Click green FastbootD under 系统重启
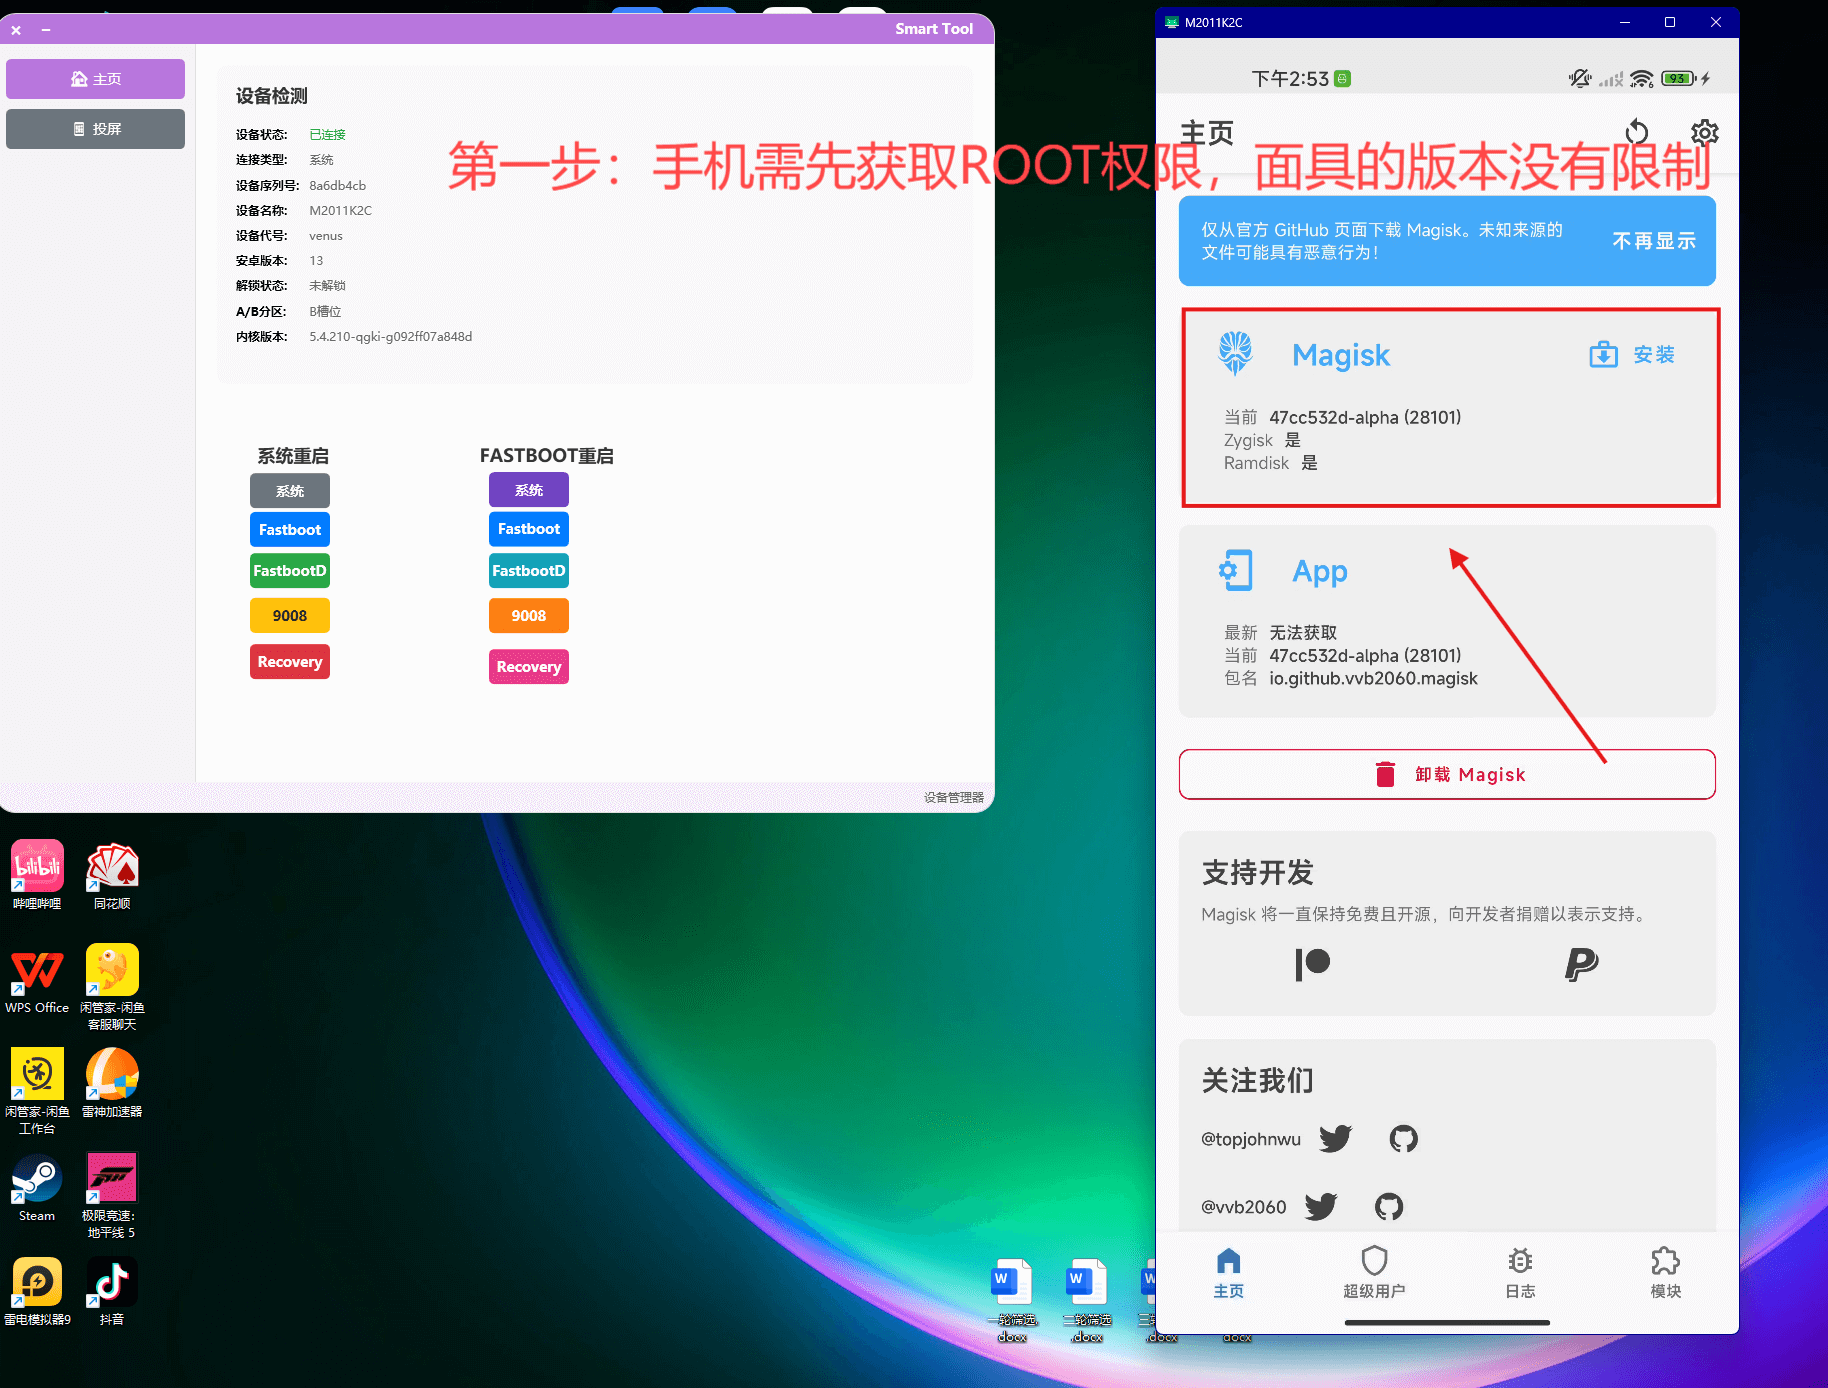 pyautogui.click(x=290, y=571)
